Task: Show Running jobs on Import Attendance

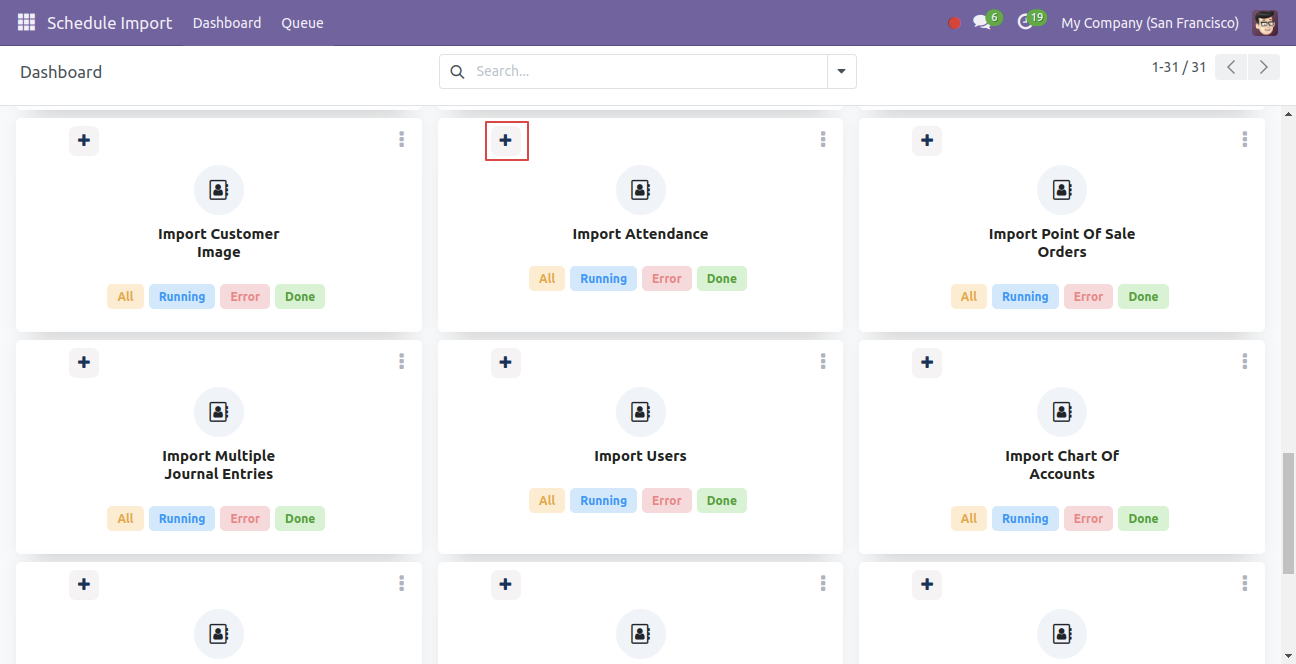Action: click(604, 279)
